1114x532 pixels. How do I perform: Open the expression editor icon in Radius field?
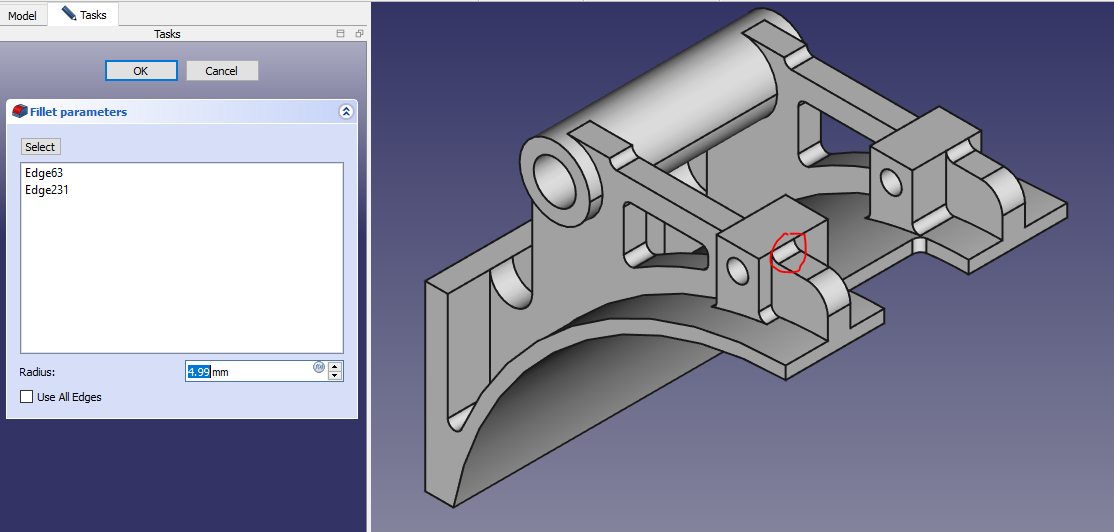click(319, 367)
